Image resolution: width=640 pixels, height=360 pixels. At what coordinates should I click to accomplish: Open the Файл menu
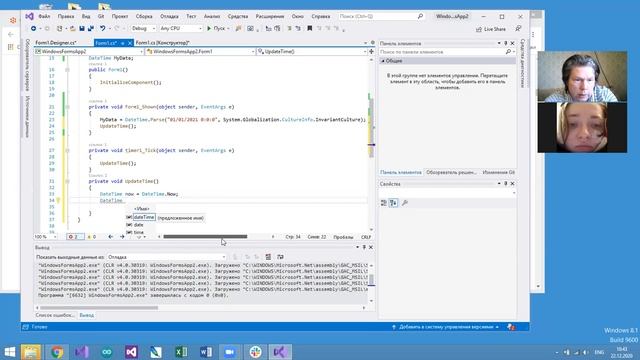[x=44, y=16]
